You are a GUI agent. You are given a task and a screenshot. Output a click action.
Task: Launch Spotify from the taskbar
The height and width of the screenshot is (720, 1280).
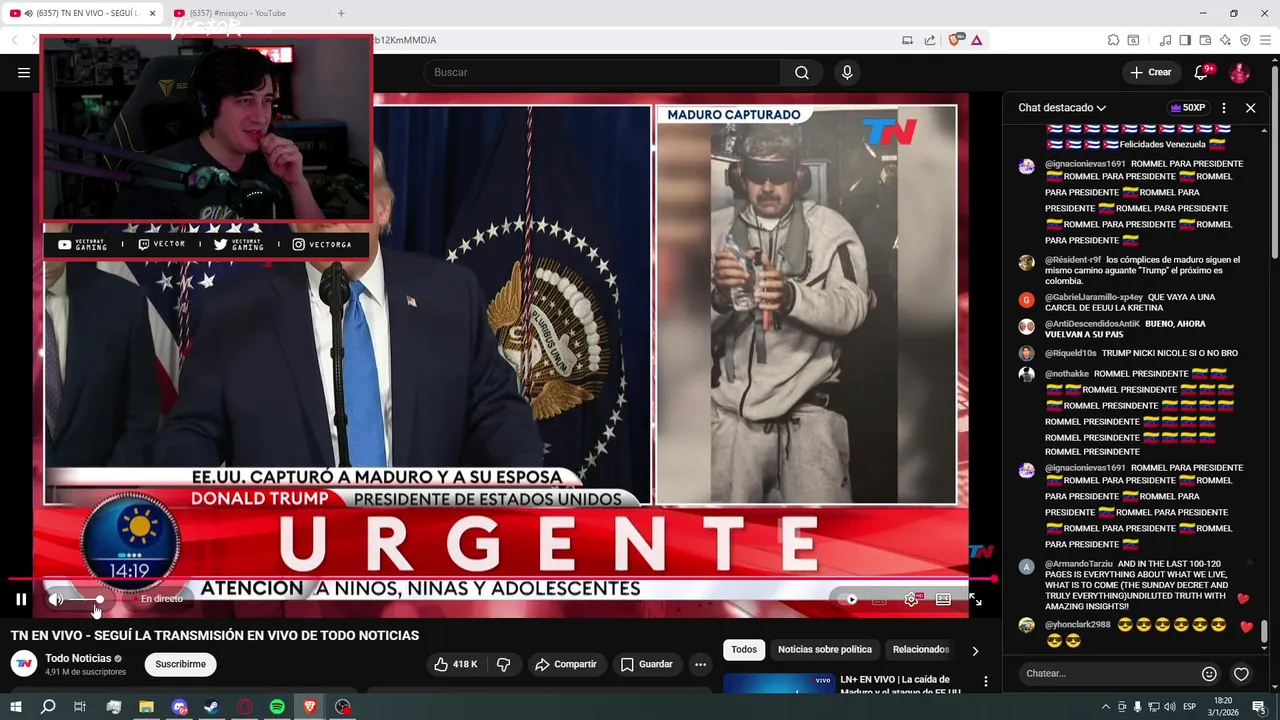[x=277, y=707]
